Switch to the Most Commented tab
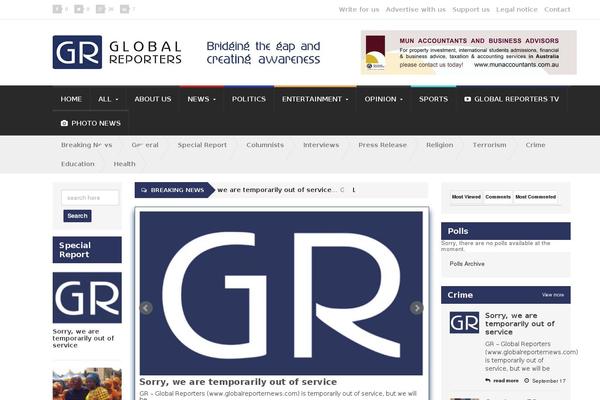The height and width of the screenshot is (400, 600). pyautogui.click(x=535, y=197)
